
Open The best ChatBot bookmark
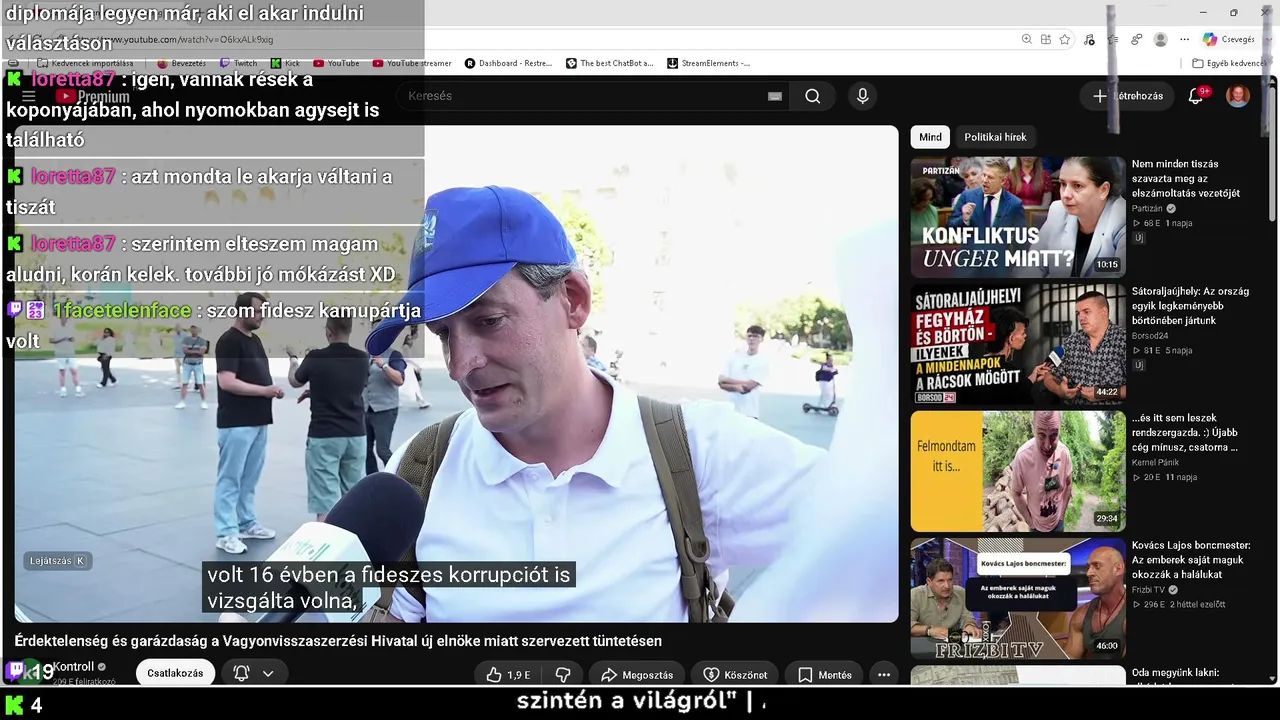[x=610, y=63]
